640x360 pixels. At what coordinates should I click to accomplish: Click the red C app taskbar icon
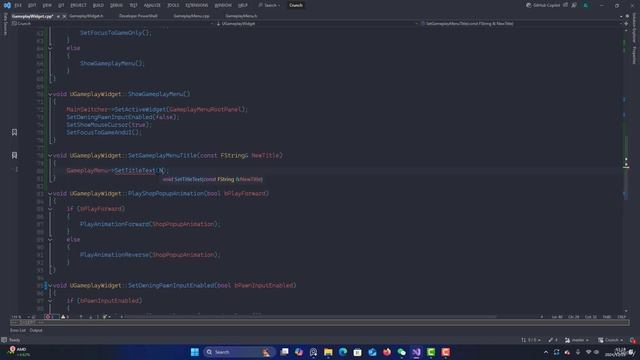coord(446,352)
